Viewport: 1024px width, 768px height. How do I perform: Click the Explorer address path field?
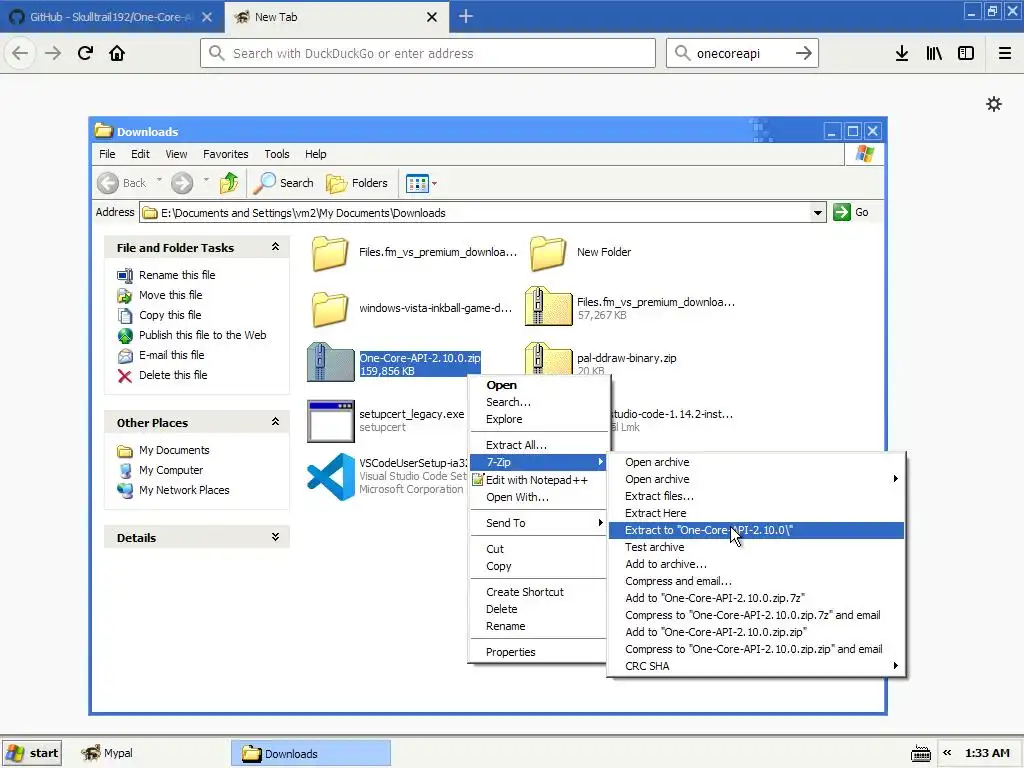[482, 213]
